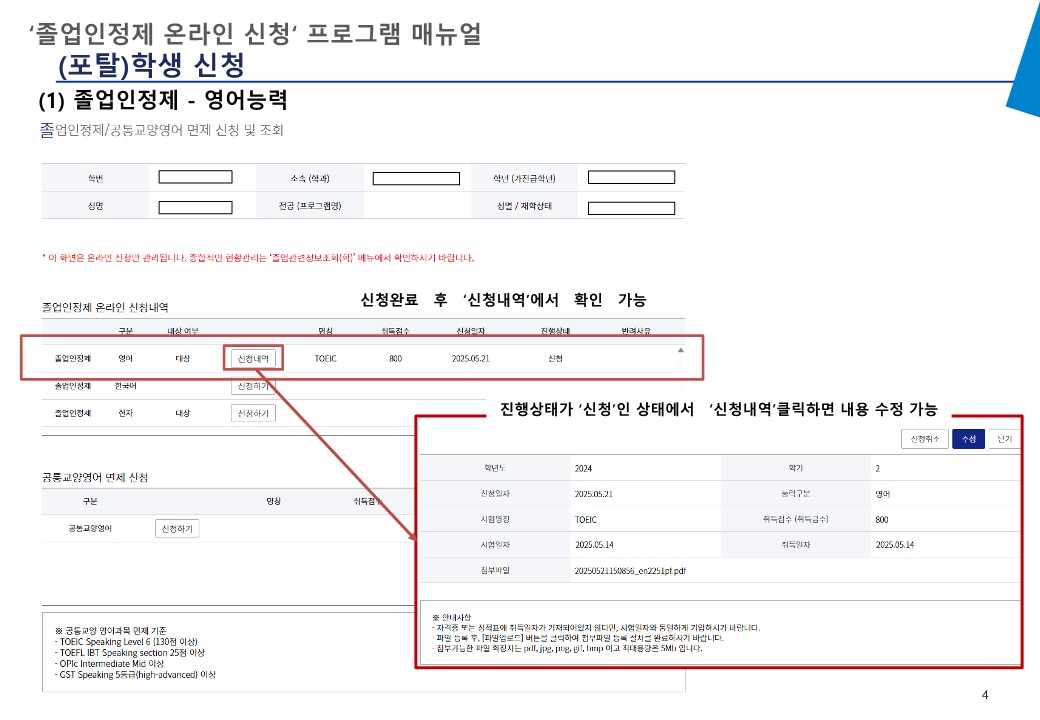This screenshot has height=720, width=1040.
Task: Click the TOEFL IBT Speaking section criteria line
Action: 130,653
